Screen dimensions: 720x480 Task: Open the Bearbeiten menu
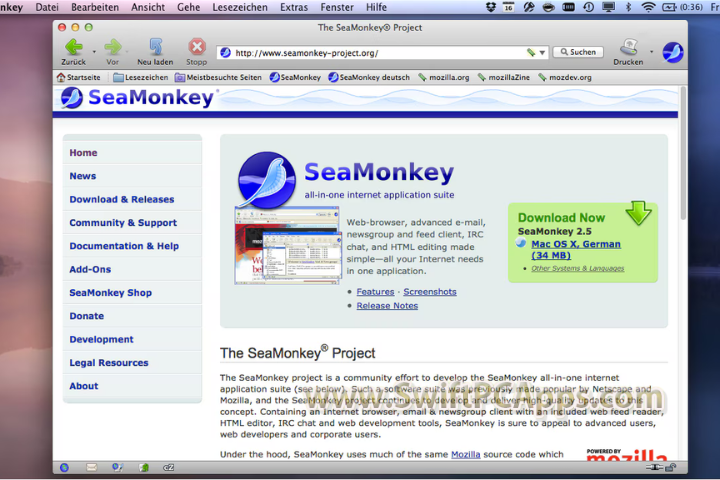[x=95, y=7]
